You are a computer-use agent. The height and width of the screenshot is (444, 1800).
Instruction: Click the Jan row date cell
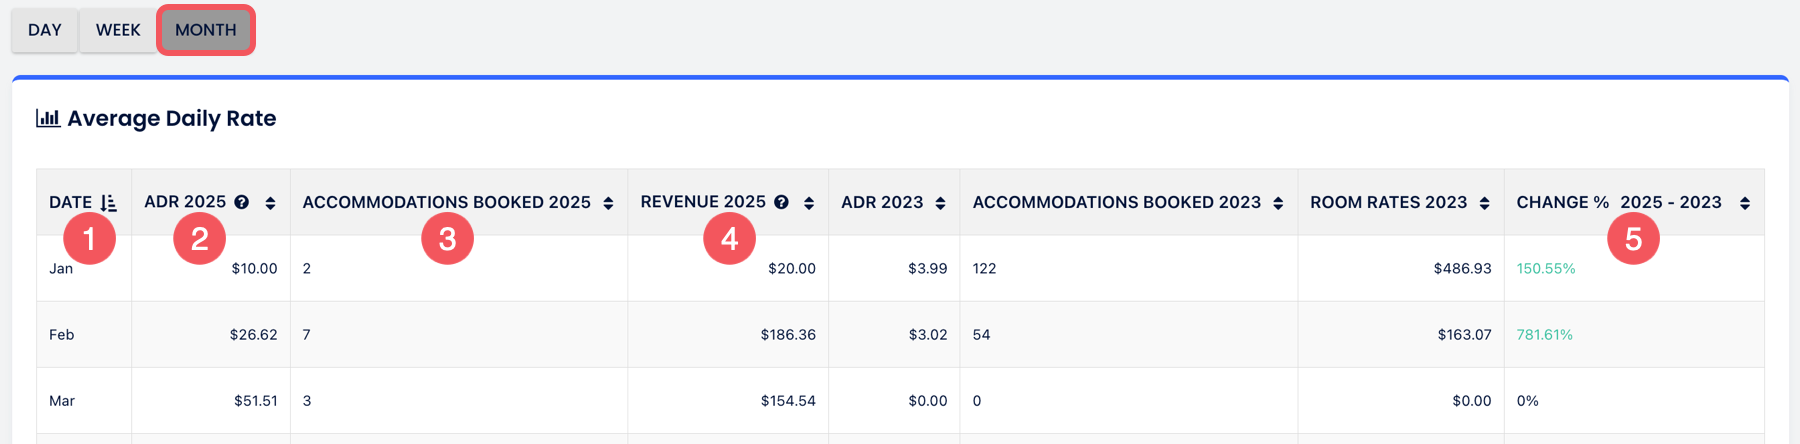[61, 268]
